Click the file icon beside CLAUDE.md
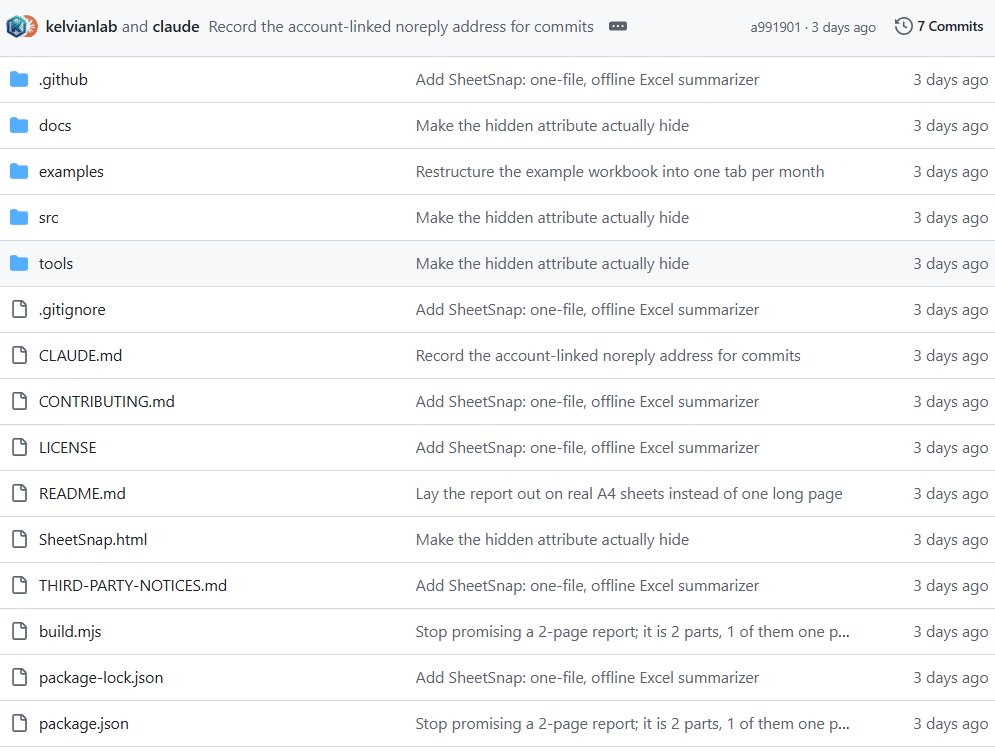 pyautogui.click(x=20, y=355)
